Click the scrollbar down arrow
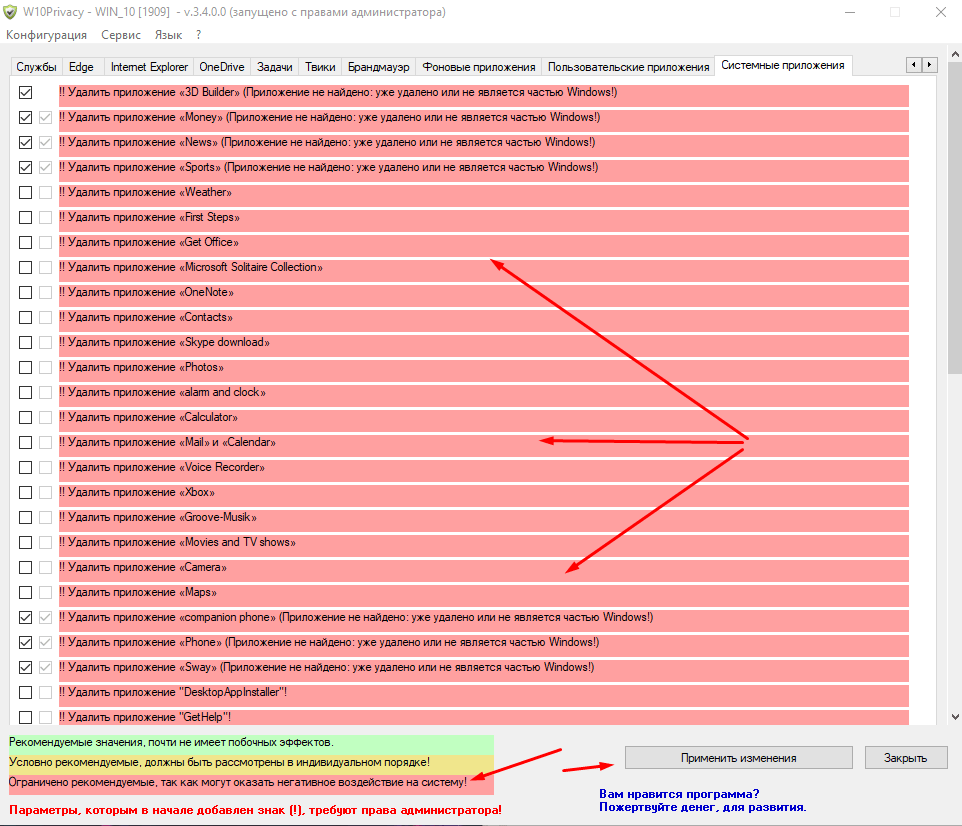 pos(955,716)
